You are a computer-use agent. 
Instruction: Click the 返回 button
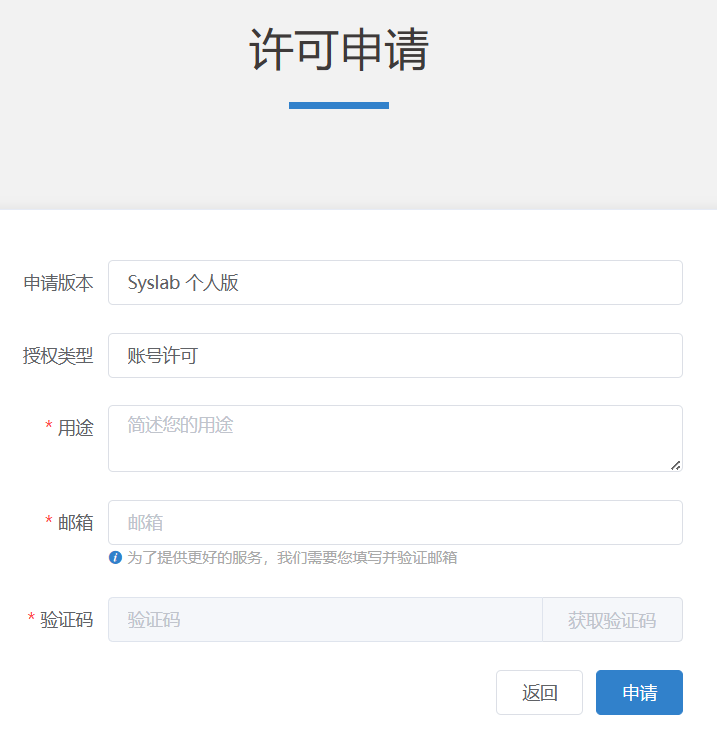click(539, 693)
